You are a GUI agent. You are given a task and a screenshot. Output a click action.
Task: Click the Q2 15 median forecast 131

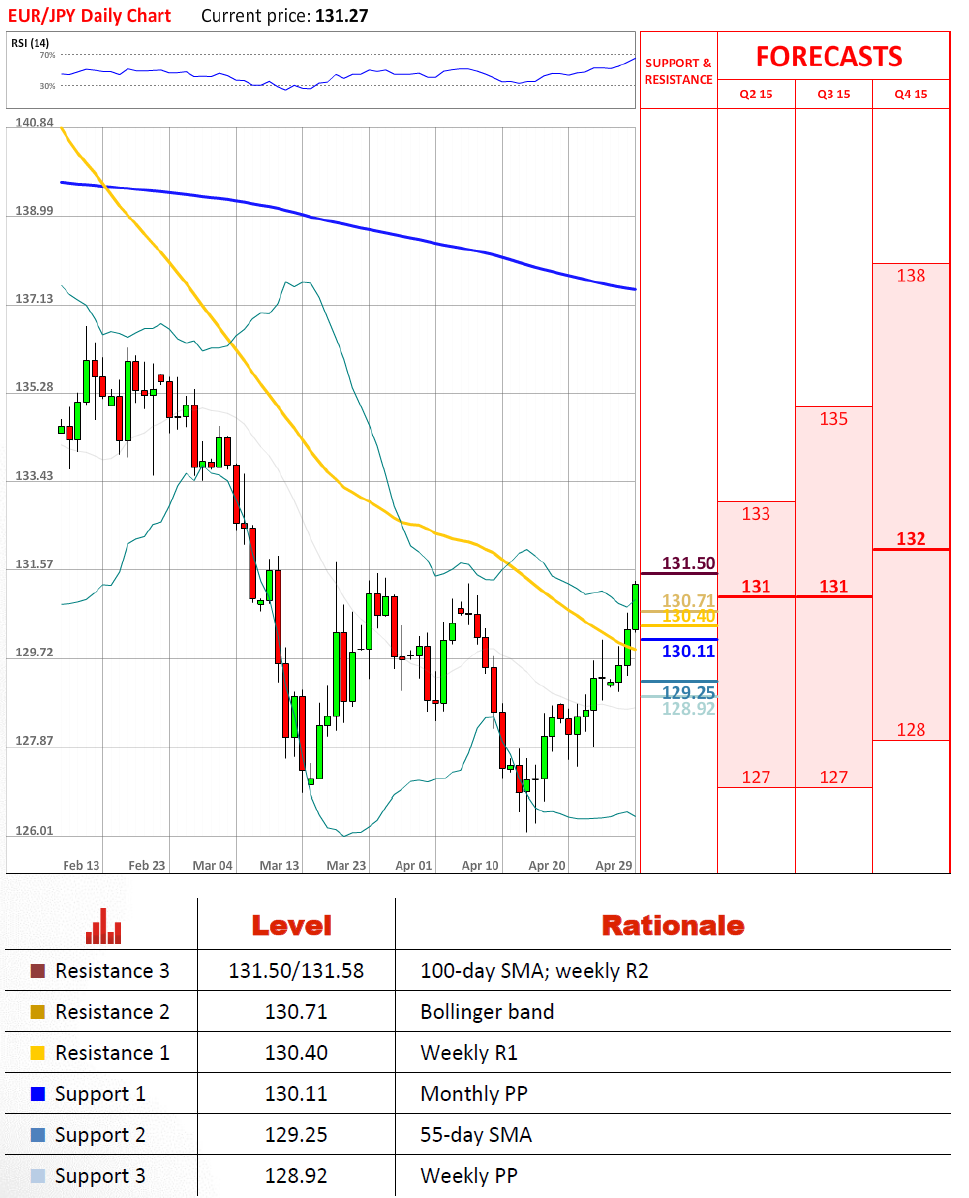(x=756, y=587)
